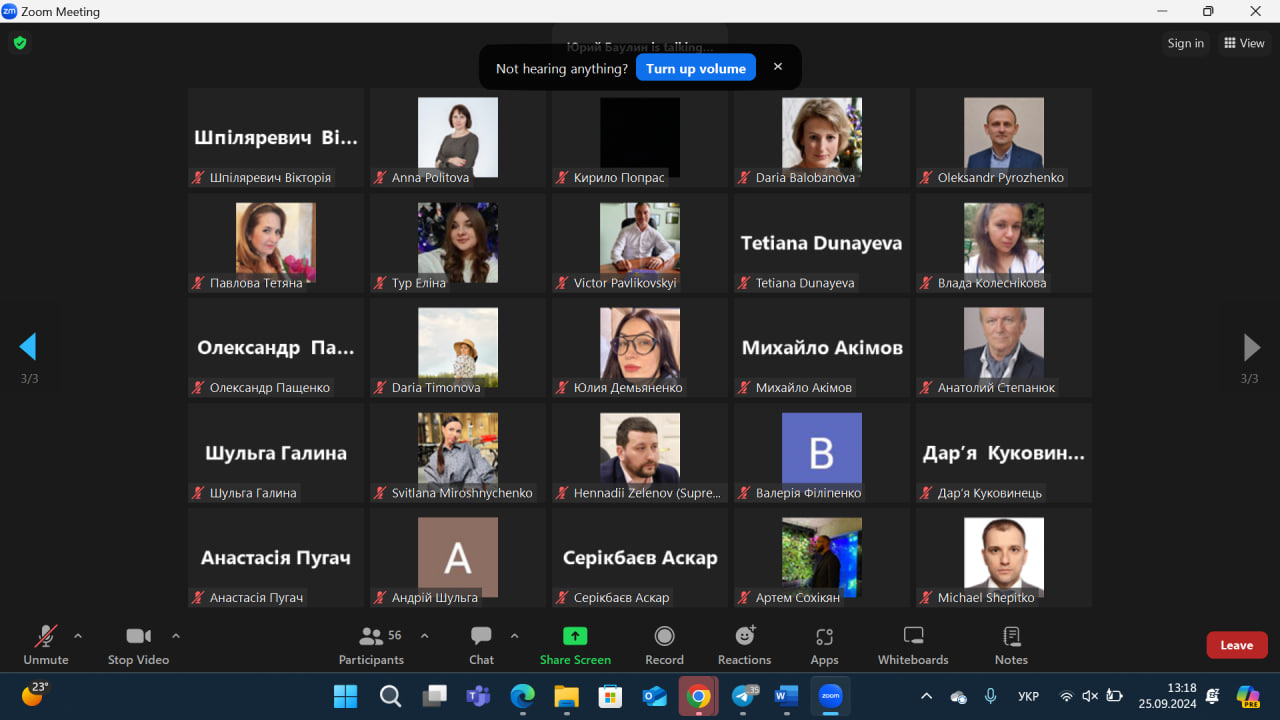The height and width of the screenshot is (720, 1280).
Task: Expand the arrow next to Participants
Action: click(424, 635)
